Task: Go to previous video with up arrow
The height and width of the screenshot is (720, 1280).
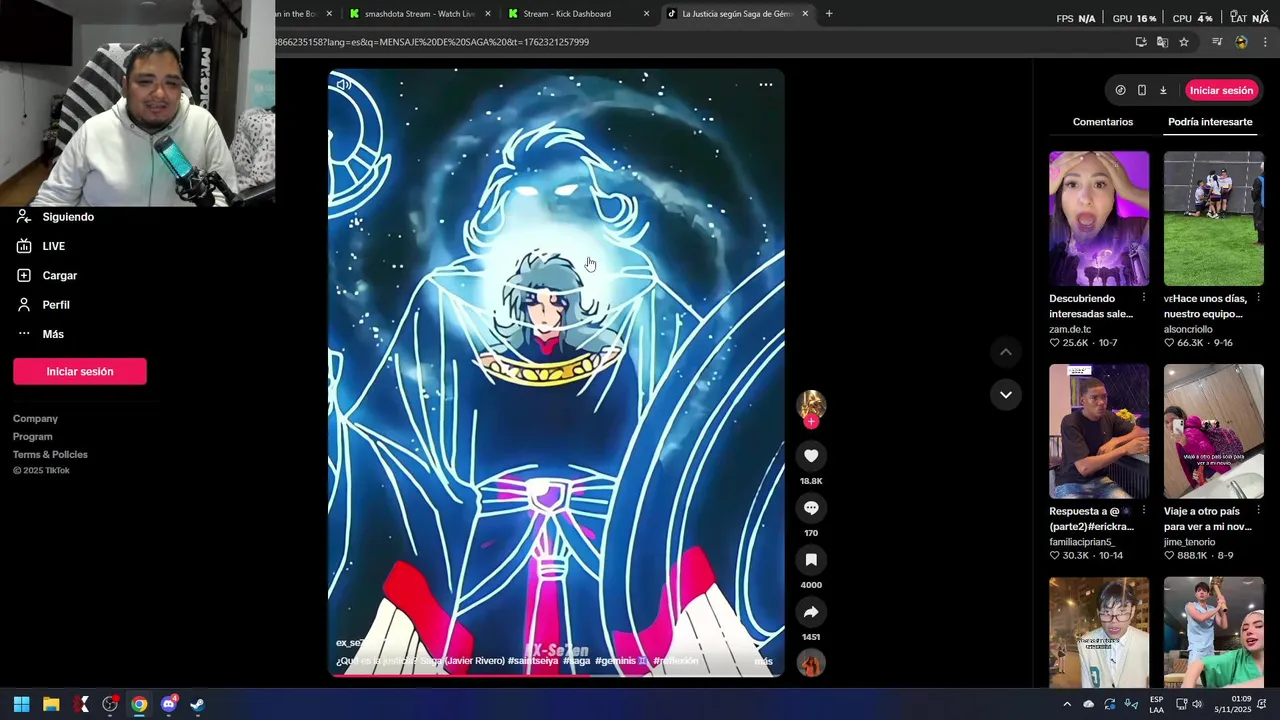Action: tap(1006, 352)
